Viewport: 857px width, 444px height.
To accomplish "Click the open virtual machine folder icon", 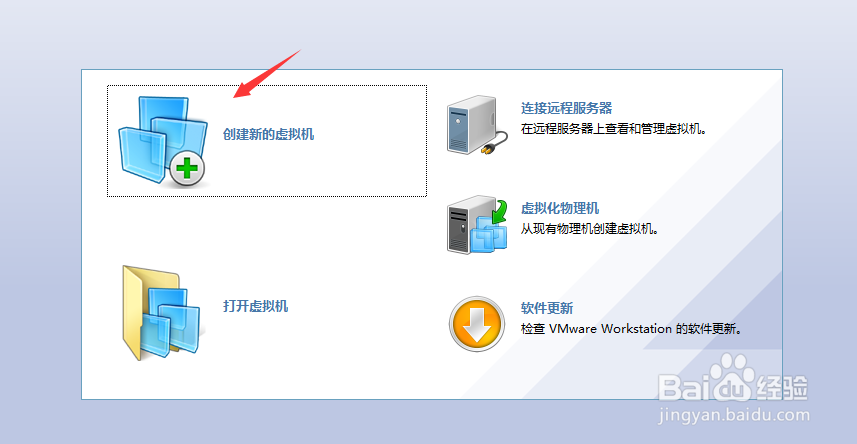I will [x=161, y=313].
